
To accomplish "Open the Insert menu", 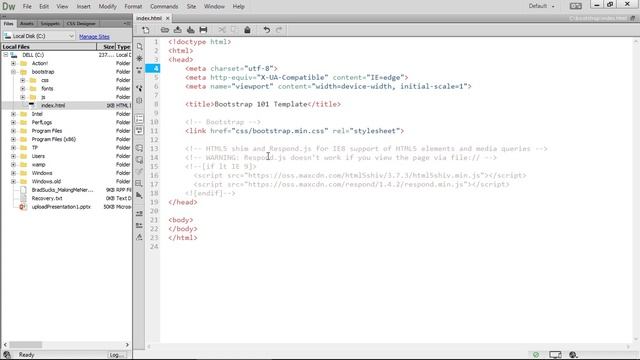I will [84, 7].
